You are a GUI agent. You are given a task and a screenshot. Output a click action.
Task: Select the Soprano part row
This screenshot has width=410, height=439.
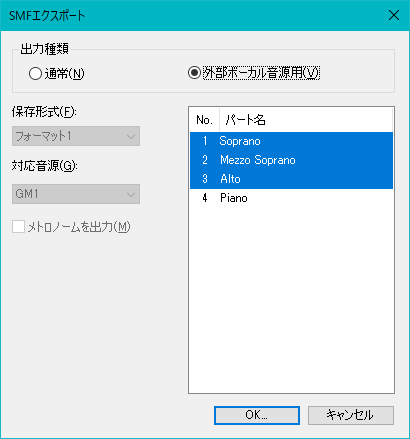tap(291, 141)
